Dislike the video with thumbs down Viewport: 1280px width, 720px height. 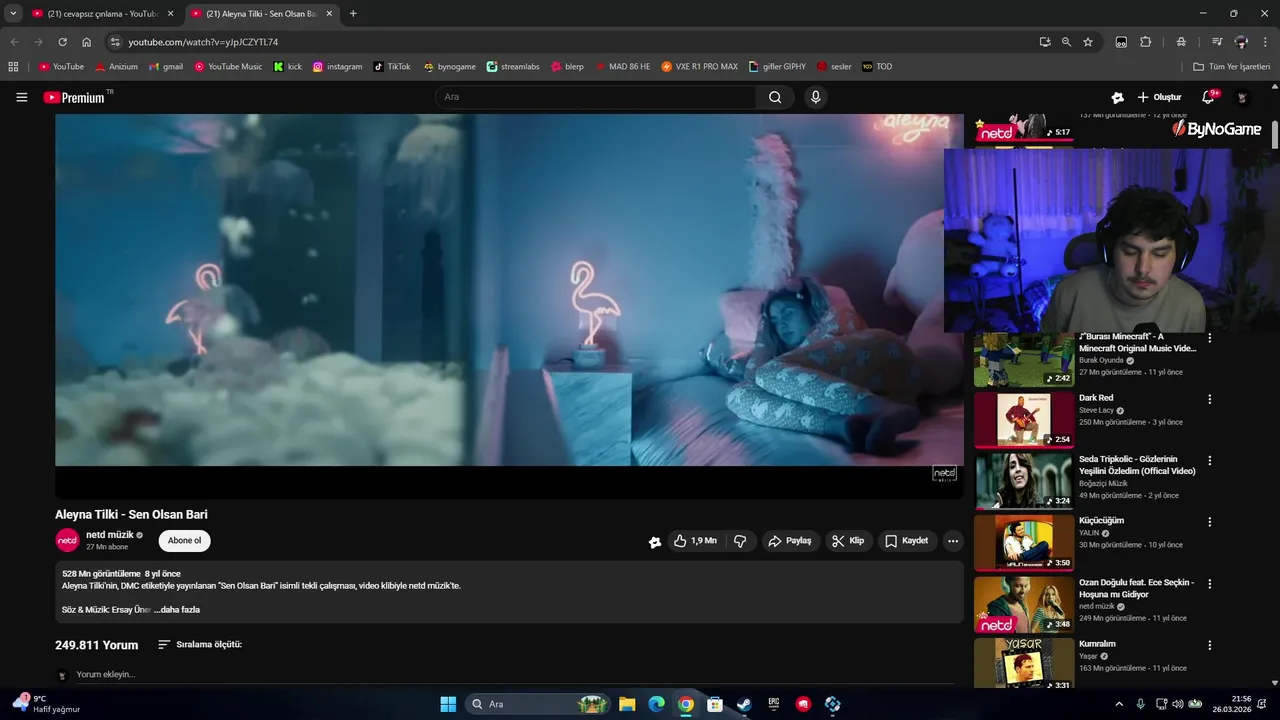click(741, 541)
